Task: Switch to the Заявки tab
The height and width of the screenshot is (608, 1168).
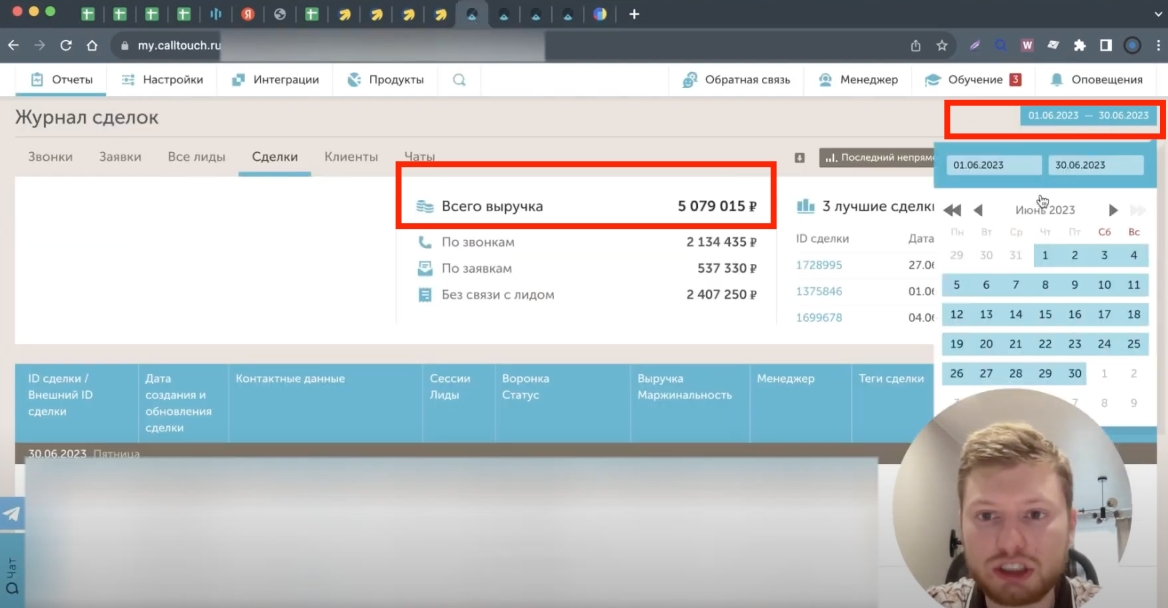Action: tap(120, 156)
